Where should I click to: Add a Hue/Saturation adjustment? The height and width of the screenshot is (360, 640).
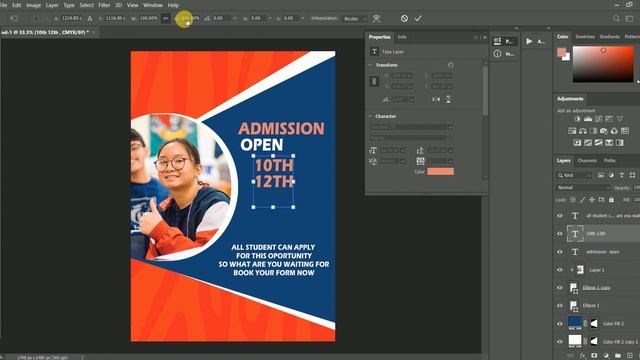(x=572, y=131)
